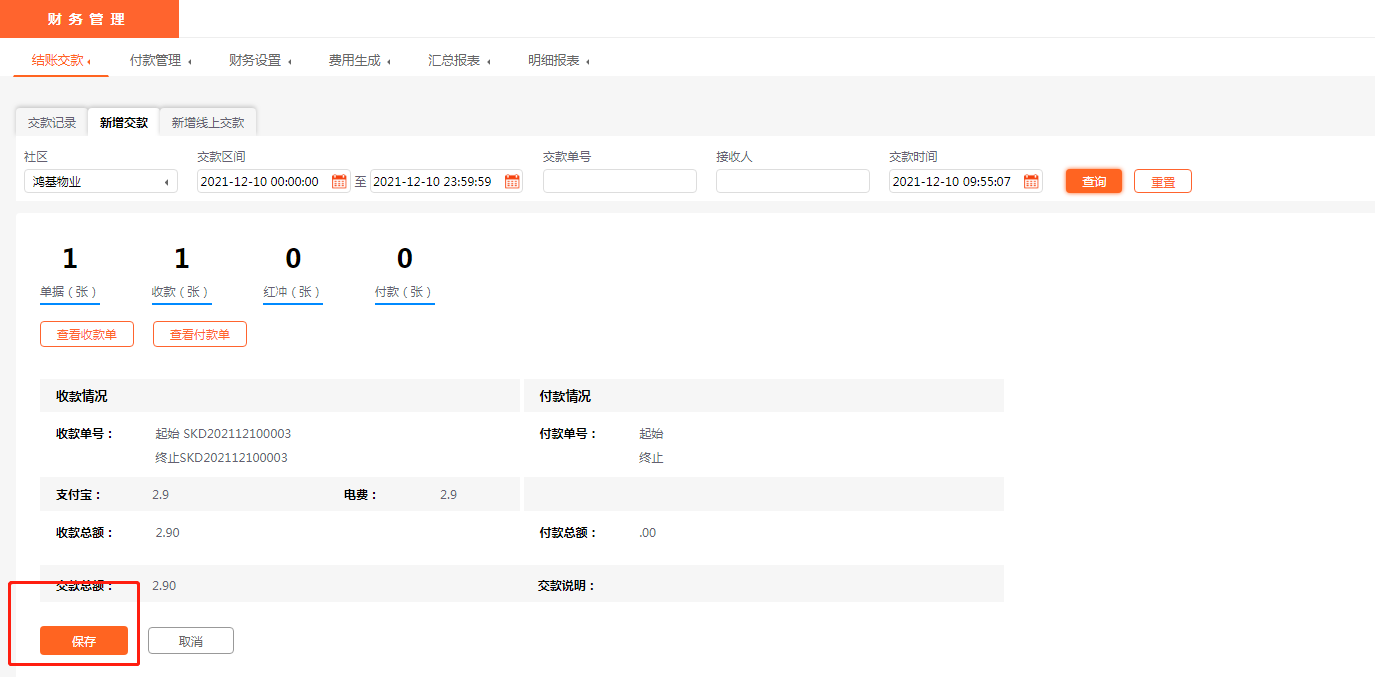This screenshot has width=1375, height=677.
Task: Open the 财务设置 menu
Action: [x=259, y=60]
